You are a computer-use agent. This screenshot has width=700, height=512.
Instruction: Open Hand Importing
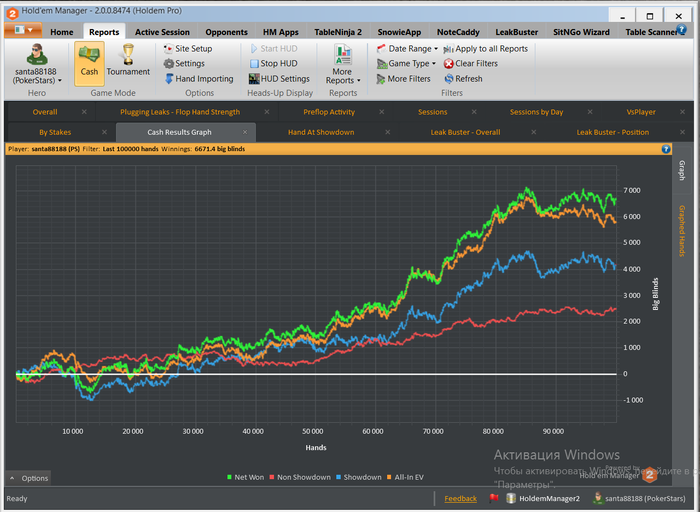point(199,79)
